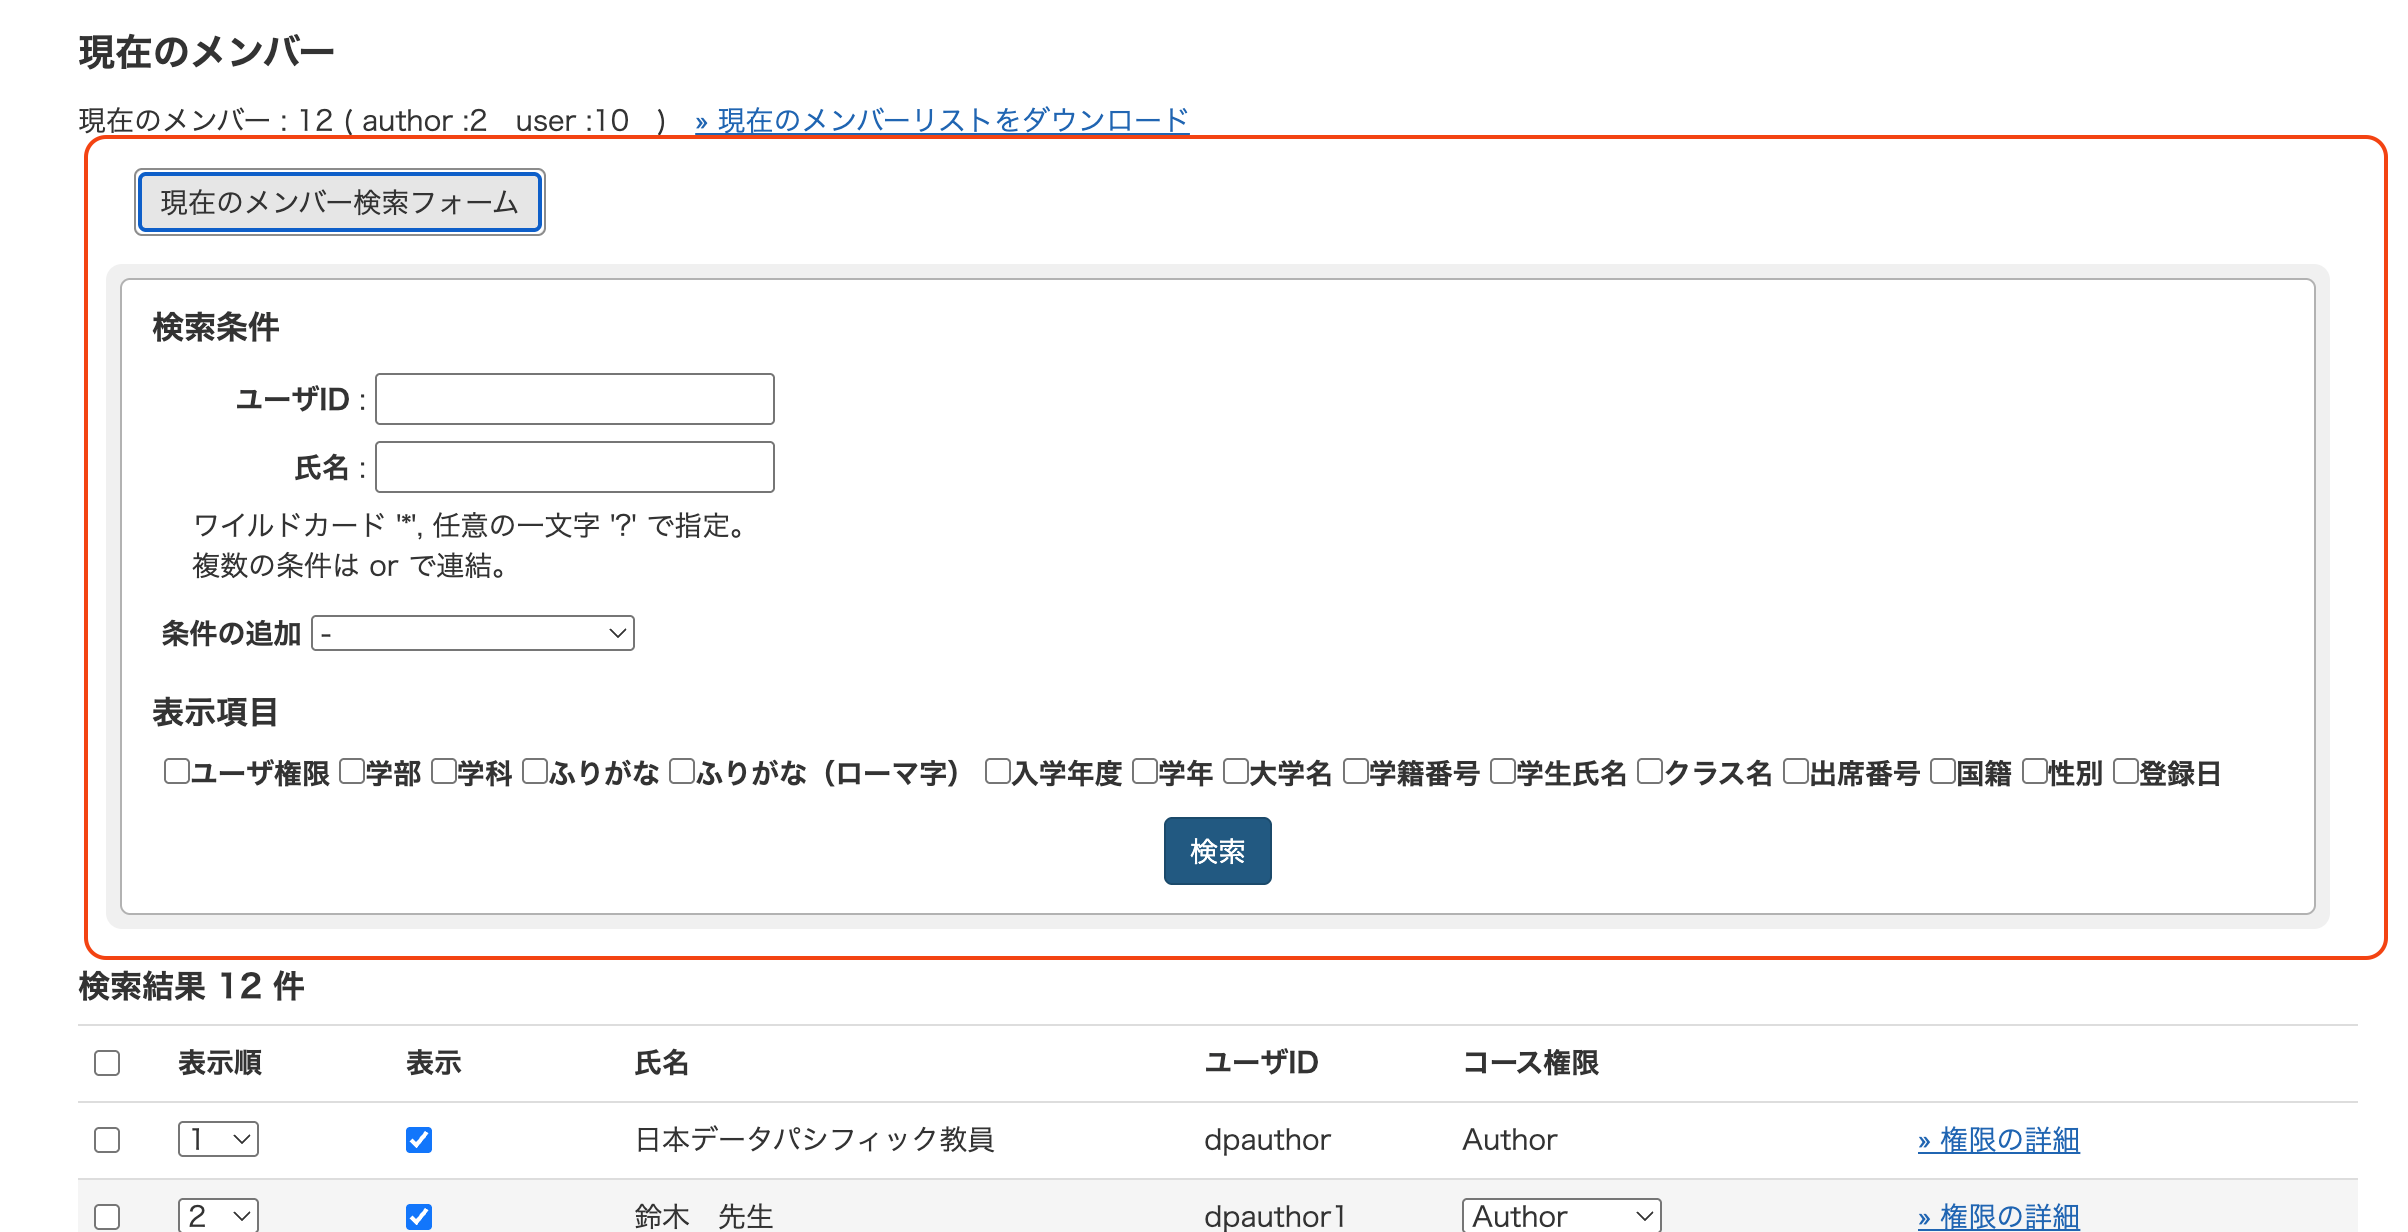Screen dimensions: 2408x1232
Task: Open 権限の詳細 link for dpauthor
Action: click(x=1998, y=1140)
